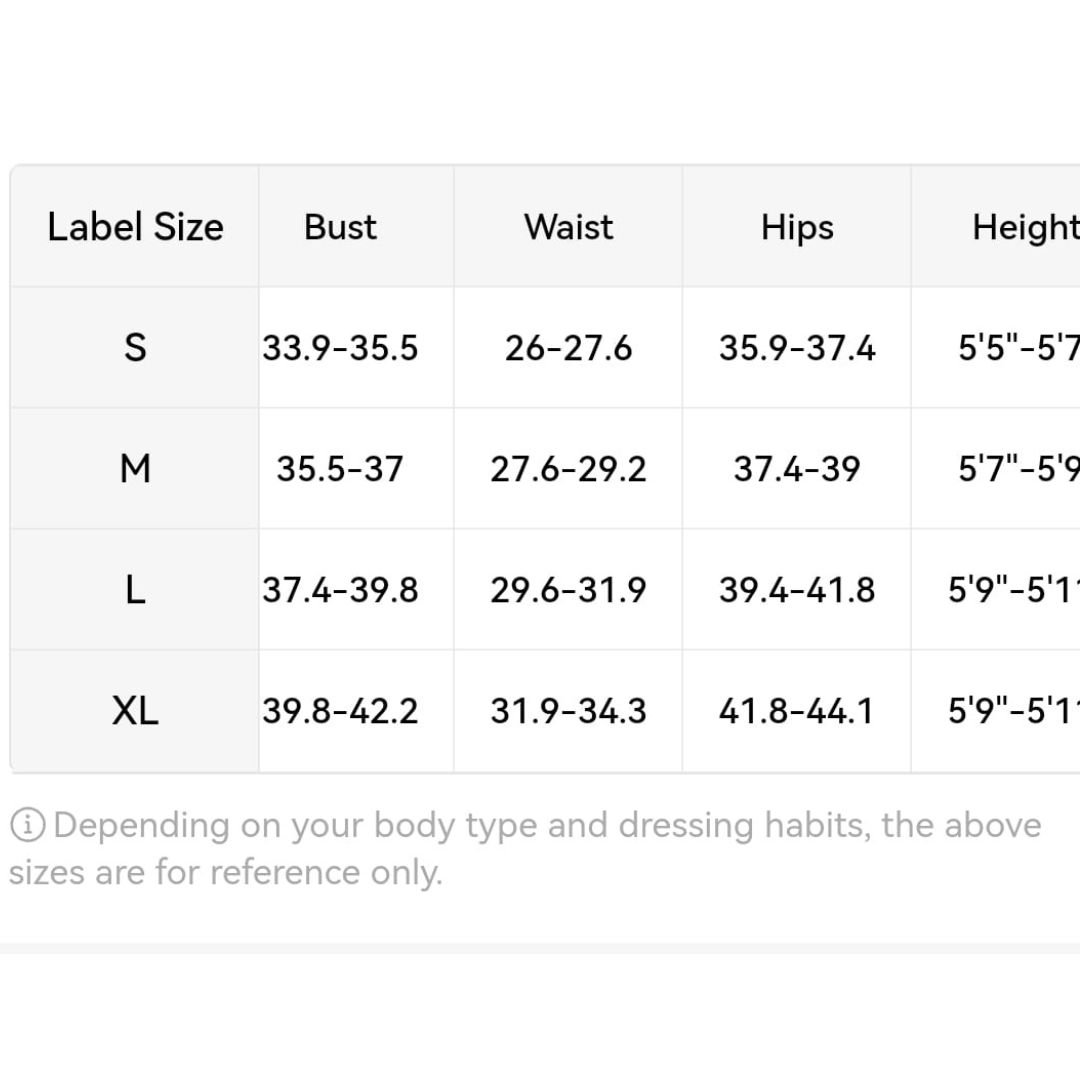The image size is (1080, 1080).
Task: Click the 31.9-34.3 waist cell
Action: (x=568, y=711)
